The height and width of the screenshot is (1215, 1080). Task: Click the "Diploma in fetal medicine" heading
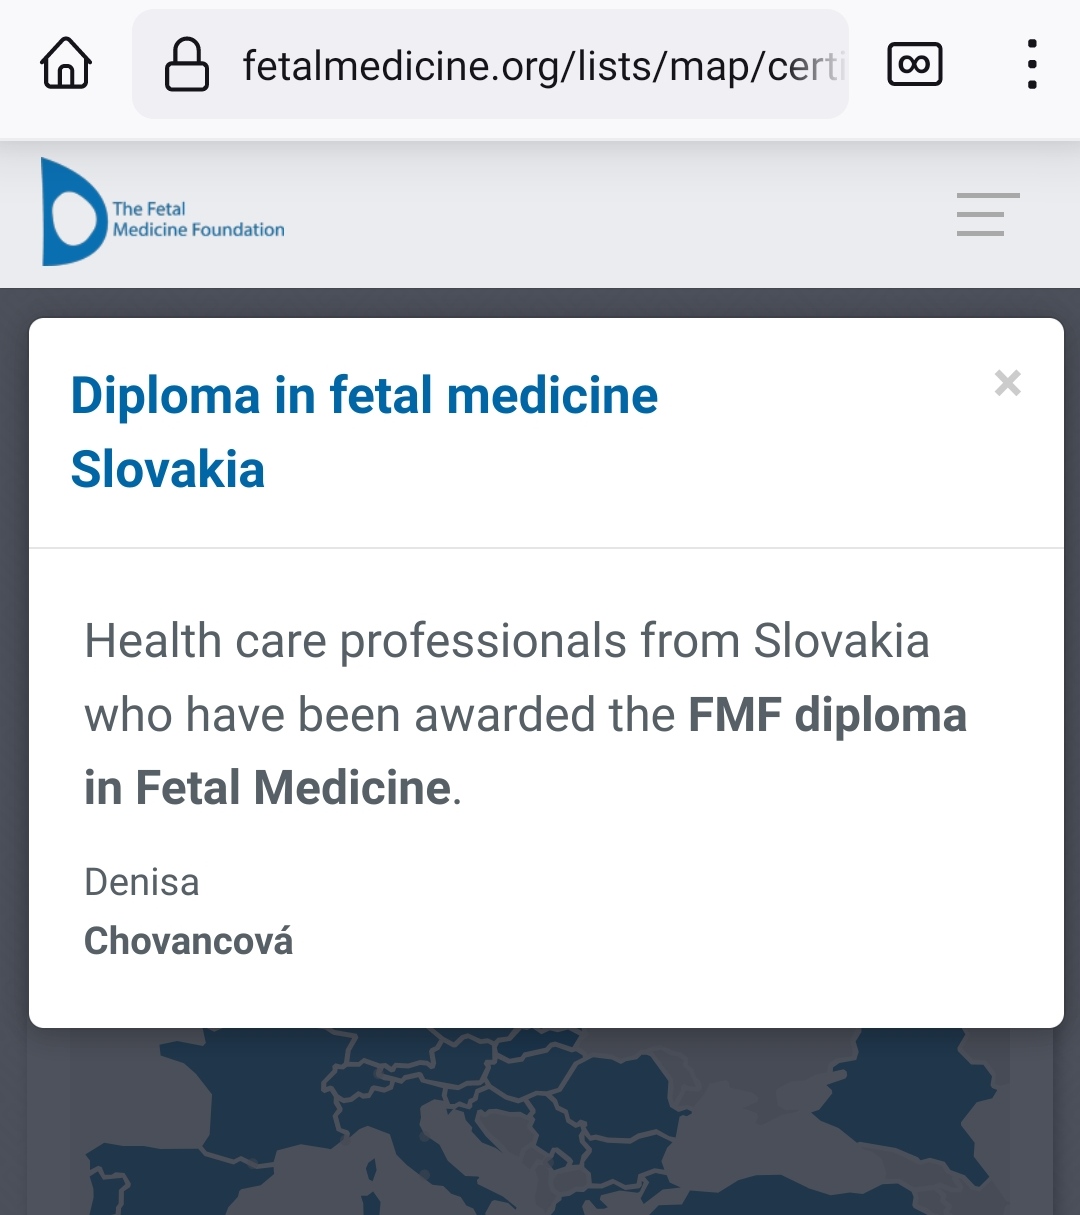364,395
